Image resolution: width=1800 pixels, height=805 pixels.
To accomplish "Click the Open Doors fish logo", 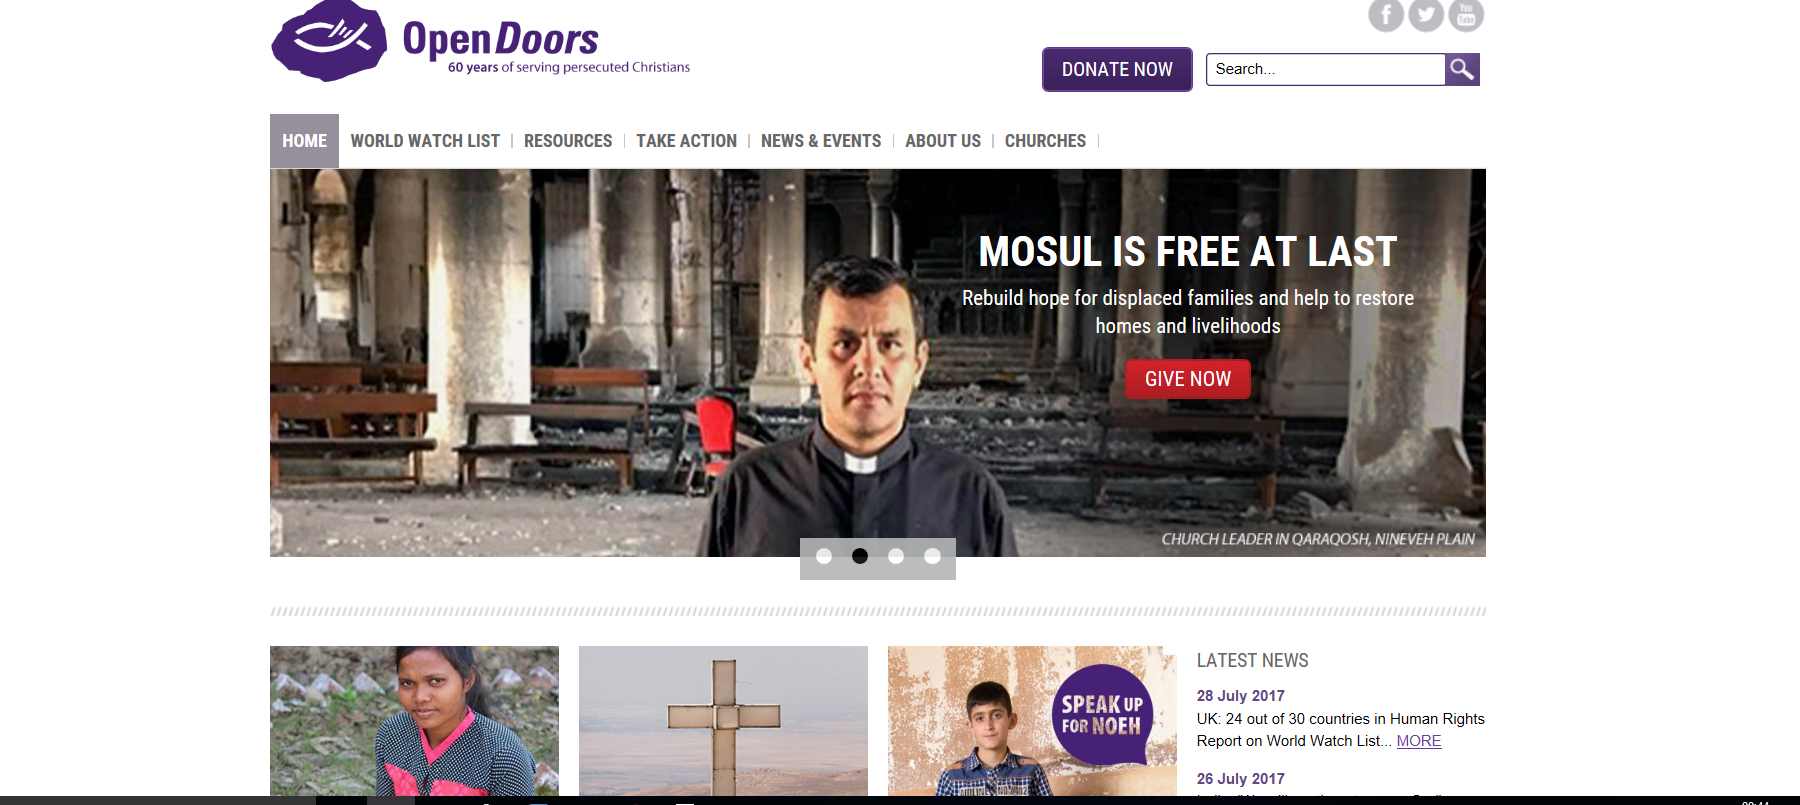I will coord(329,41).
